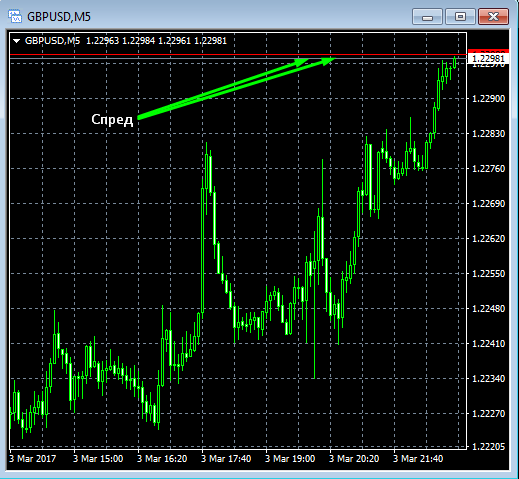Expand the triangle beside GBPUSD,M5 chart header

tap(16, 41)
